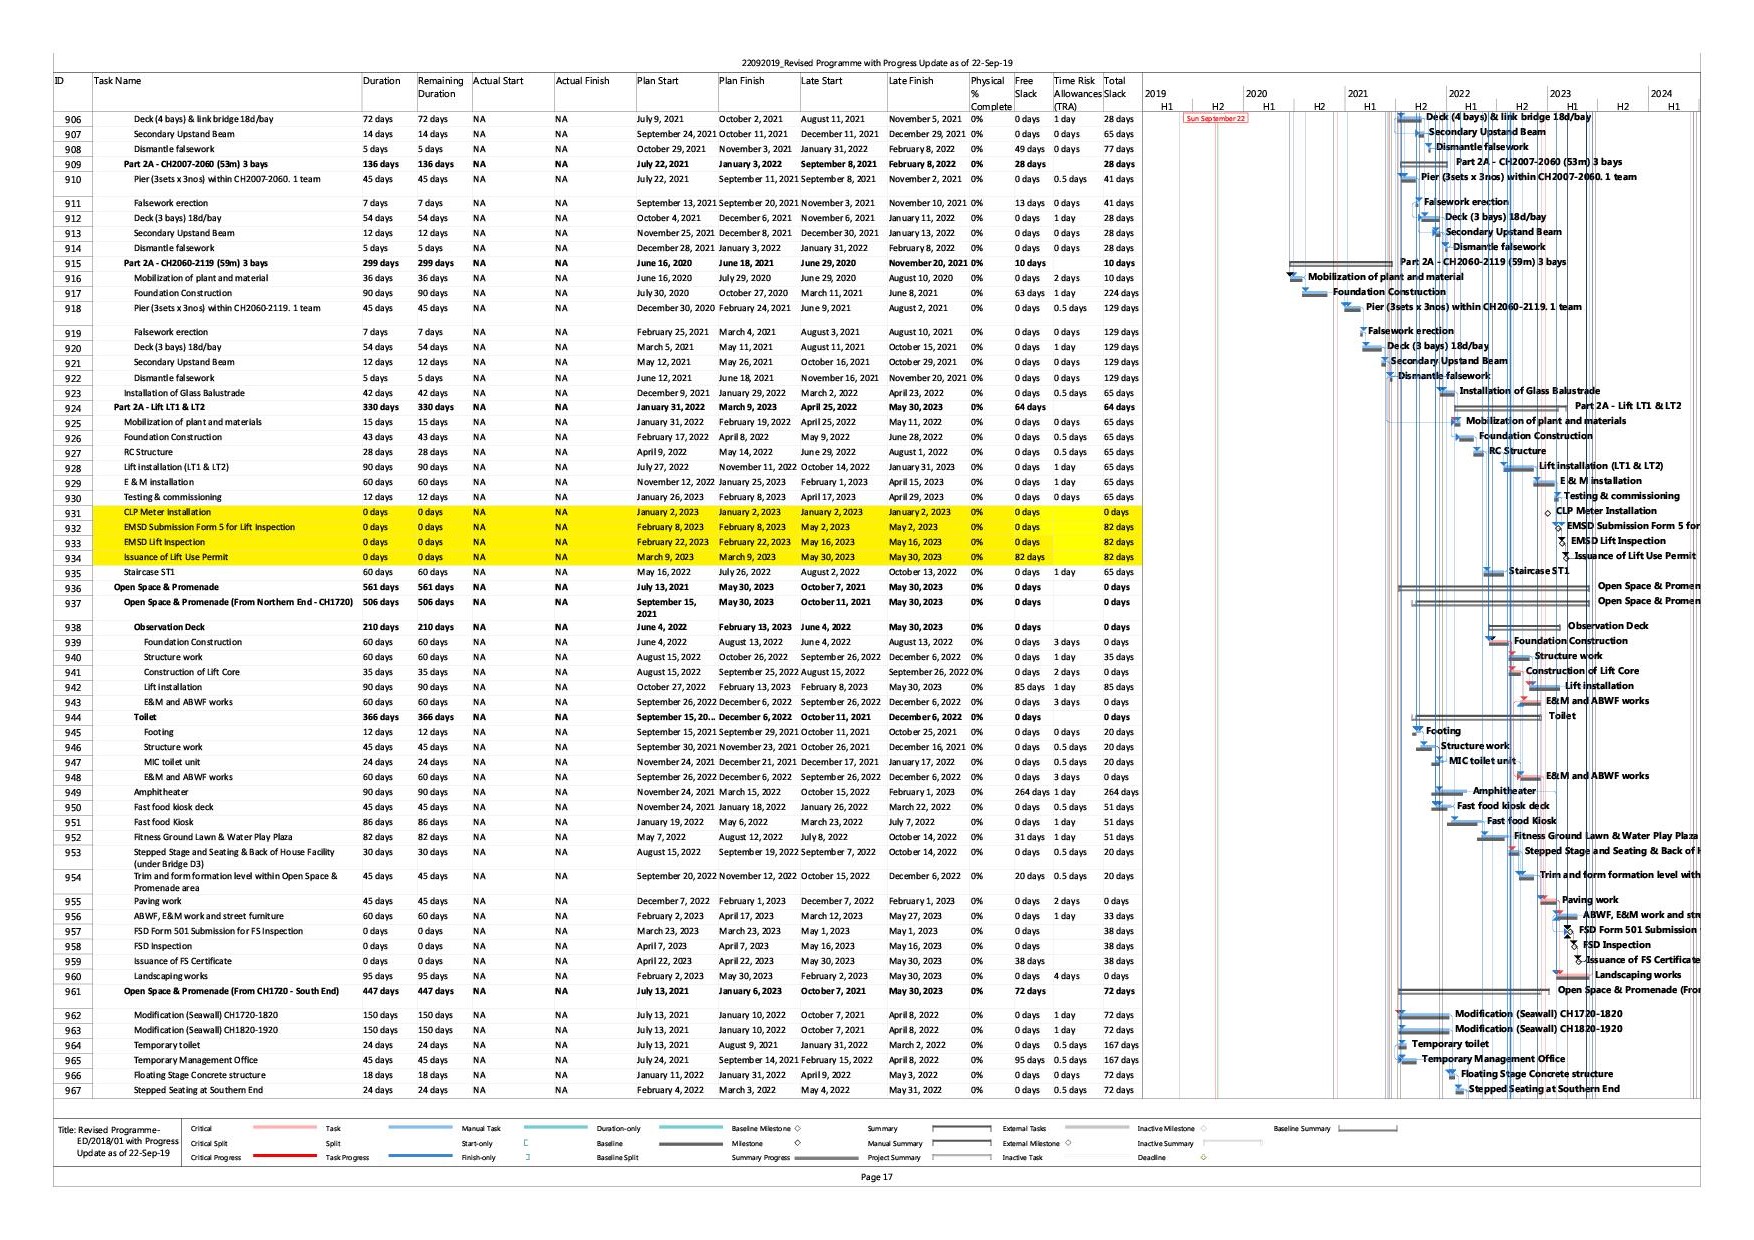Click 'Modification (Seawall) CH1720-1820' task name cell
Viewport: 1754px width, 1240px height.
(x=206, y=1016)
